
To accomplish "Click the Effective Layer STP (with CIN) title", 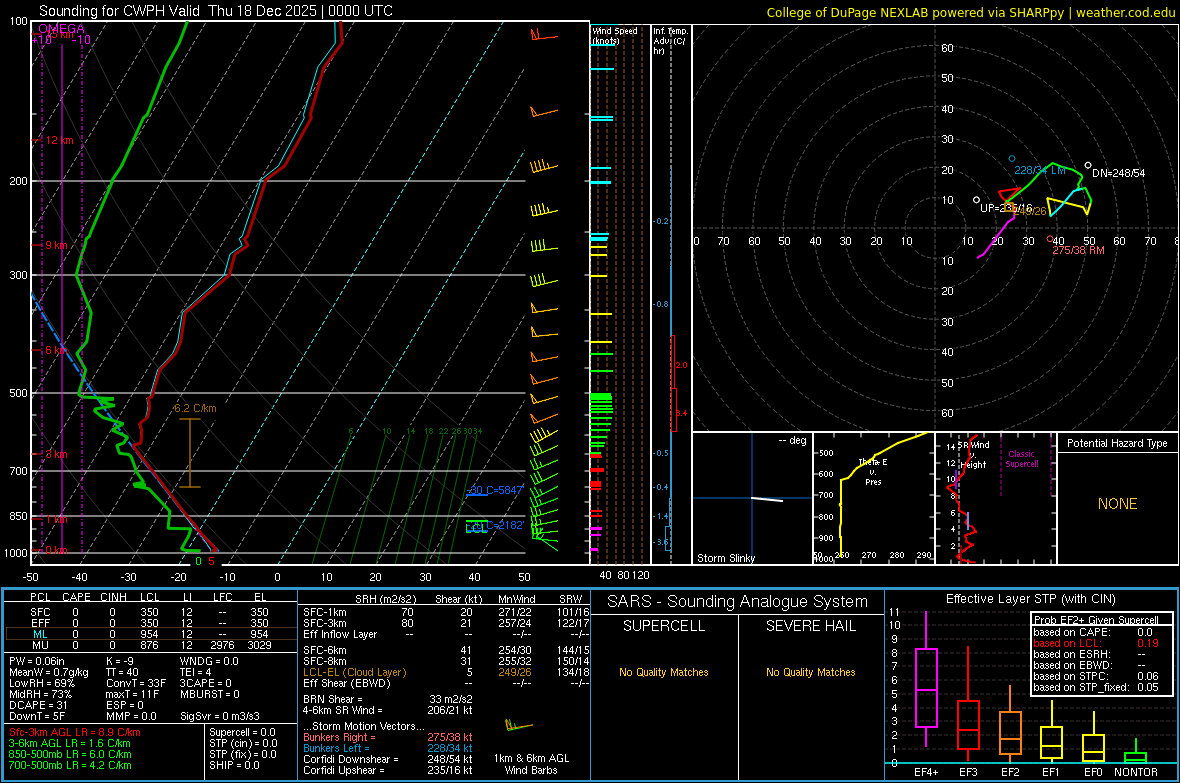I will point(1030,599).
